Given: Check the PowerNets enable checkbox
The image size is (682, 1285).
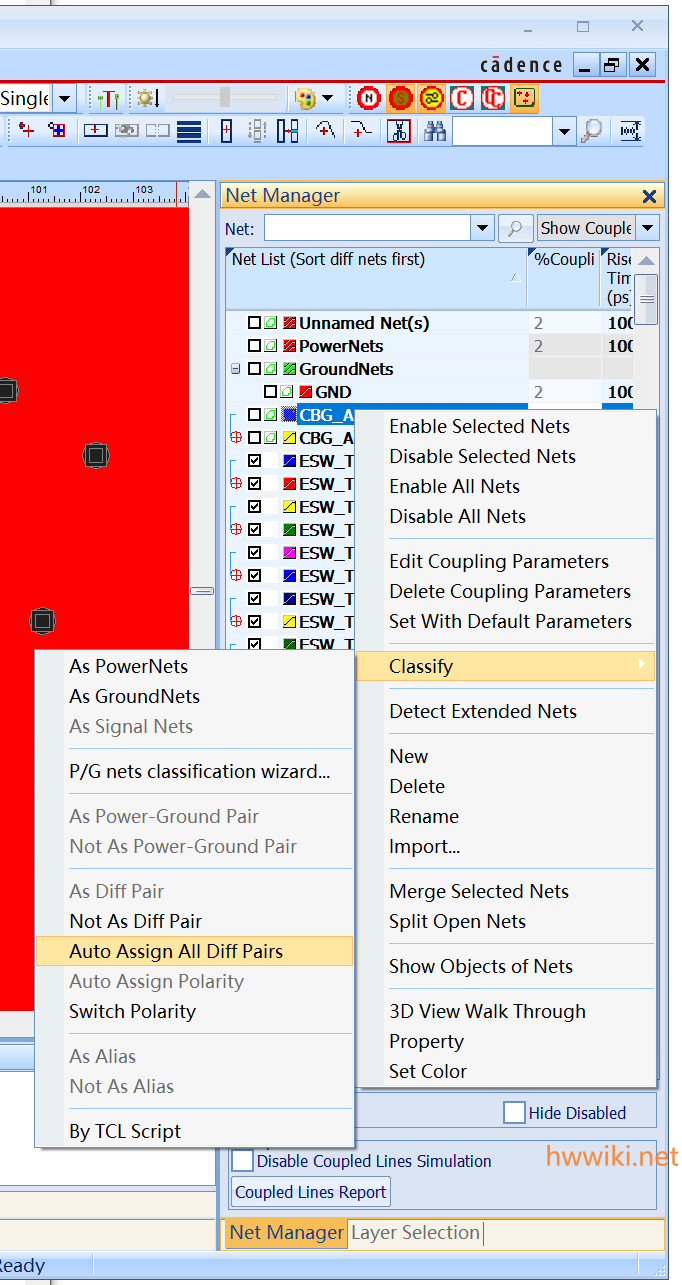Looking at the screenshot, I should (255, 346).
